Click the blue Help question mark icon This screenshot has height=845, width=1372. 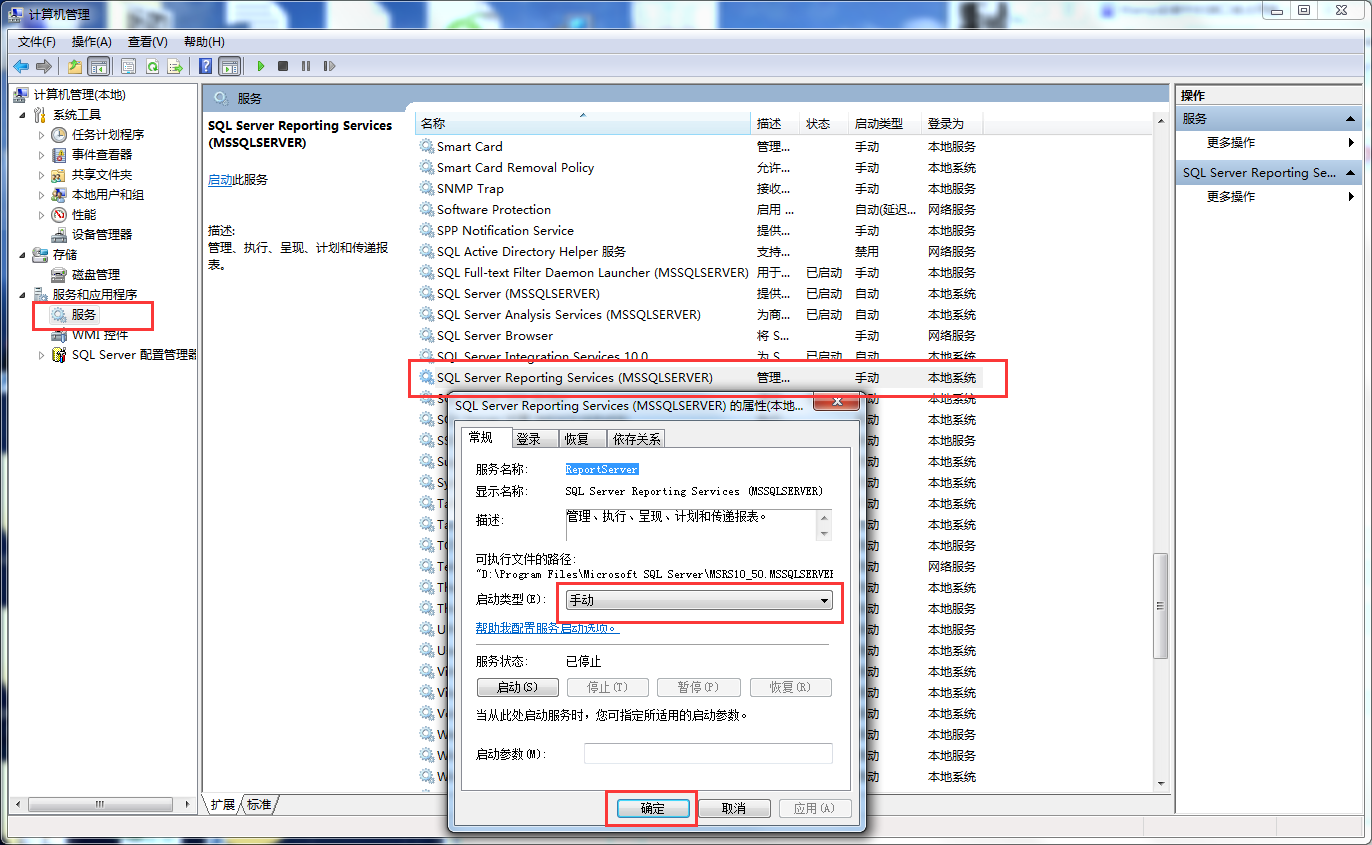click(x=206, y=66)
